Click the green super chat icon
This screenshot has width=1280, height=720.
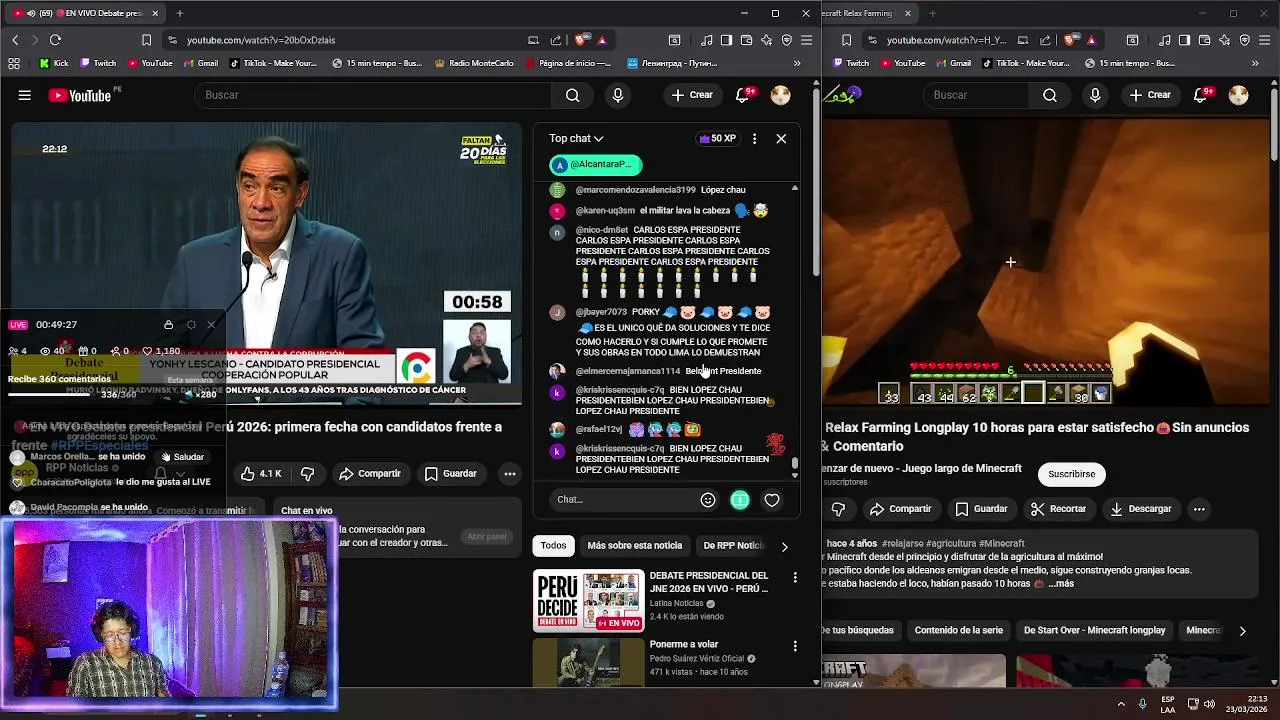click(x=740, y=500)
